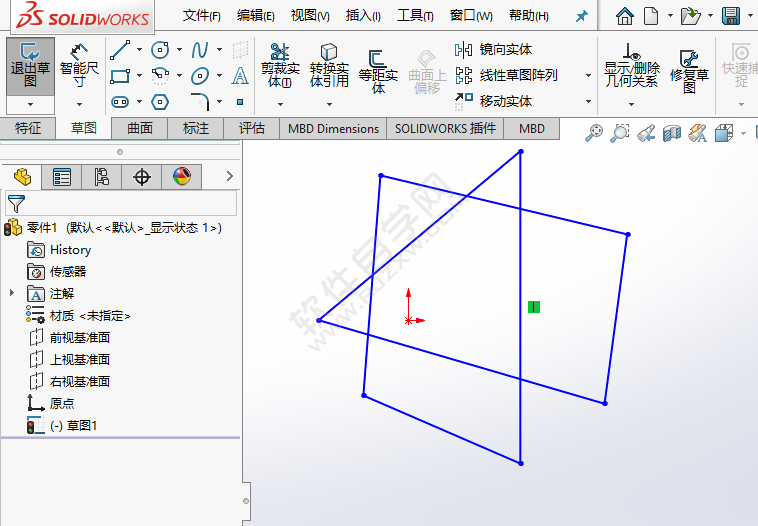Click Move Entities (移动实体)
This screenshot has width=758, height=526.
point(493,101)
